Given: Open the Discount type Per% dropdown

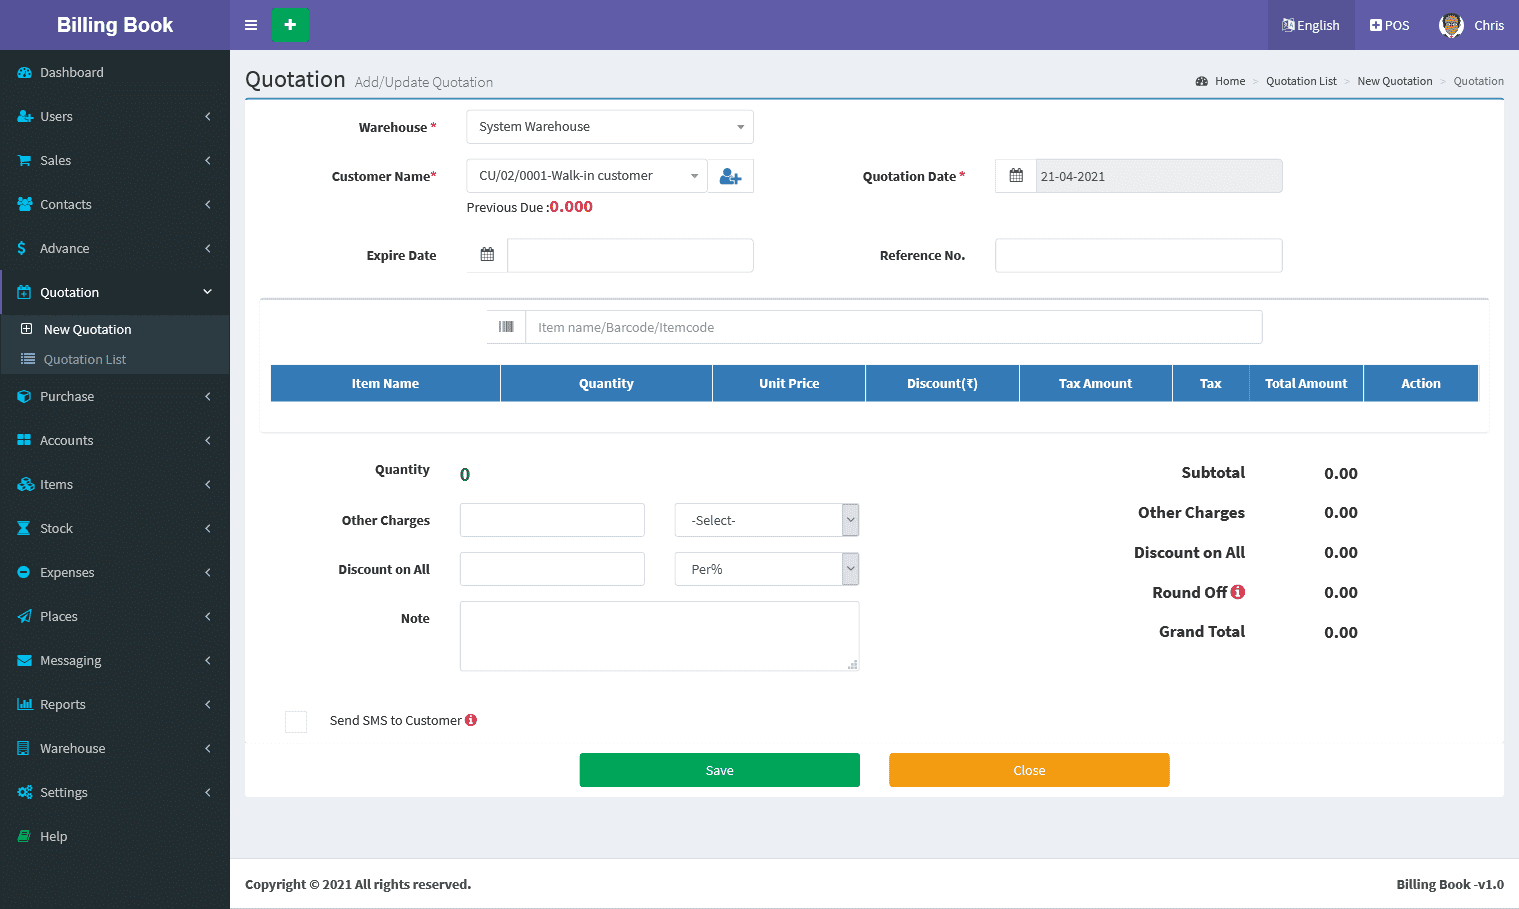Looking at the screenshot, I should point(766,569).
